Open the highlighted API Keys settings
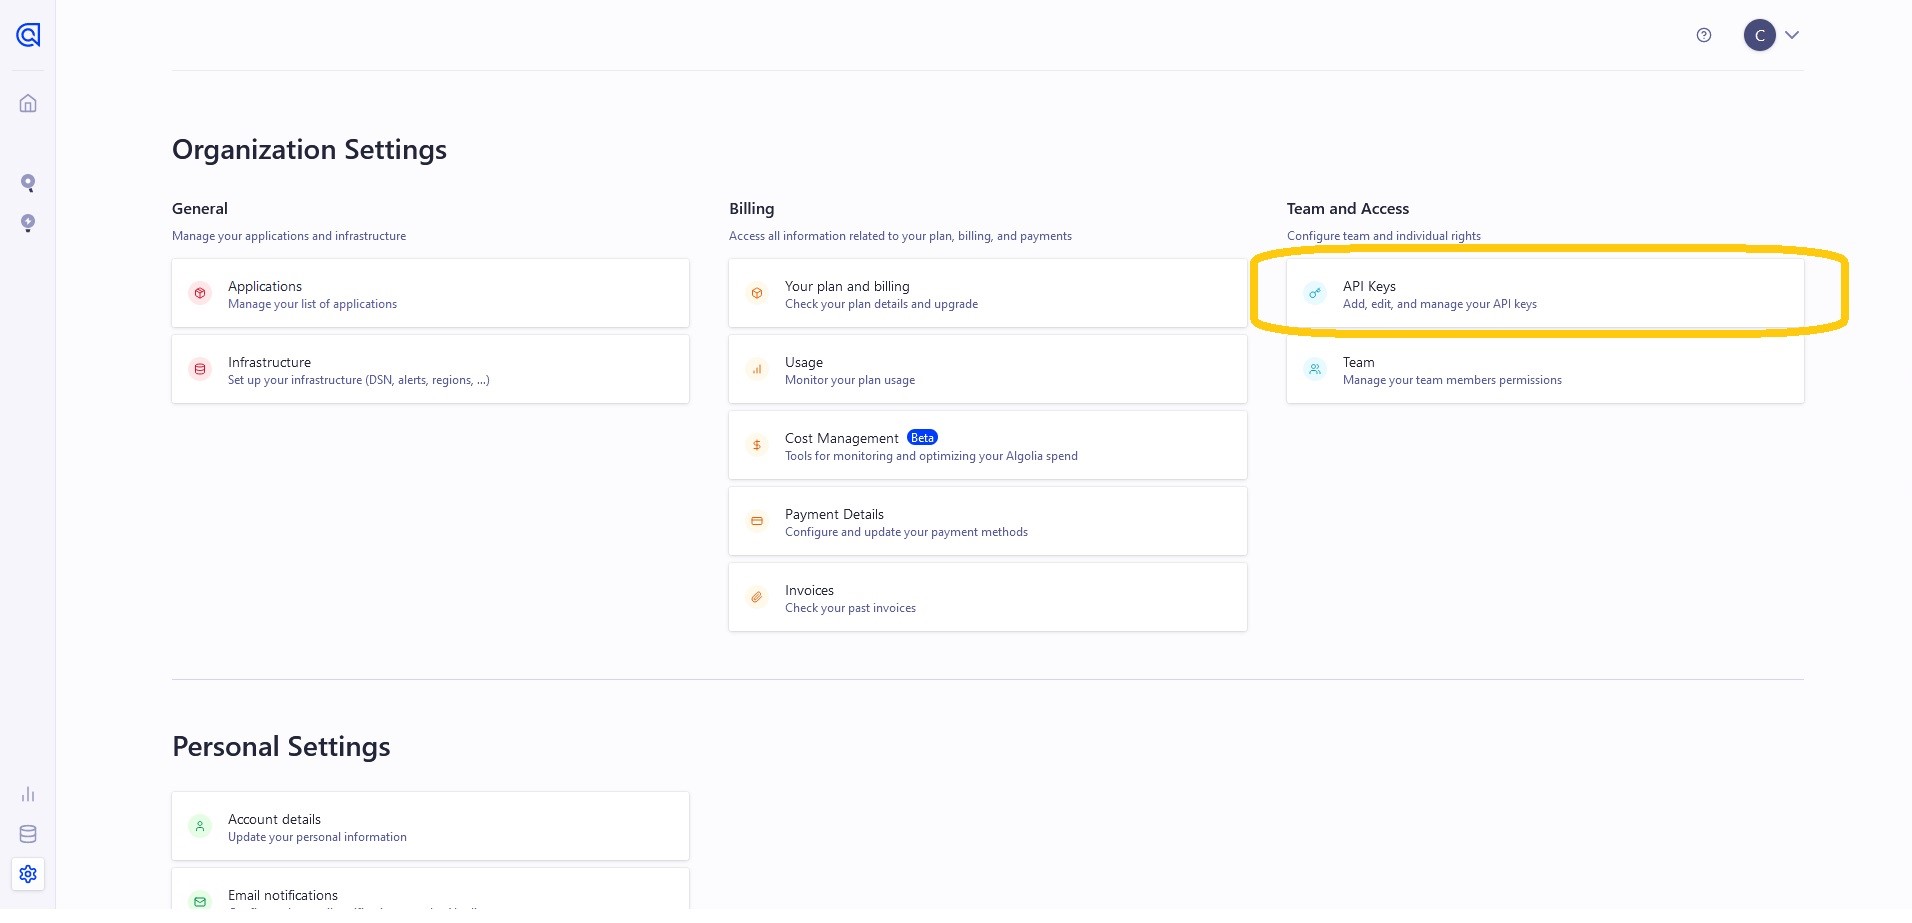Image resolution: width=1912 pixels, height=923 pixels. pos(1545,293)
